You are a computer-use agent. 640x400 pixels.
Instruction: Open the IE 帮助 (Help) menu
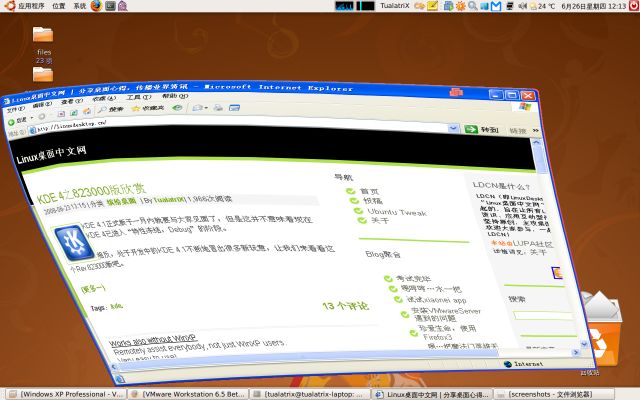click(x=175, y=96)
